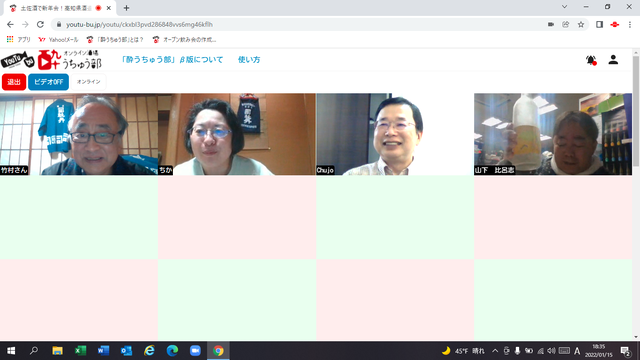The image size is (640, 360).
Task: Open Windows notification center
Action: tap(626, 351)
